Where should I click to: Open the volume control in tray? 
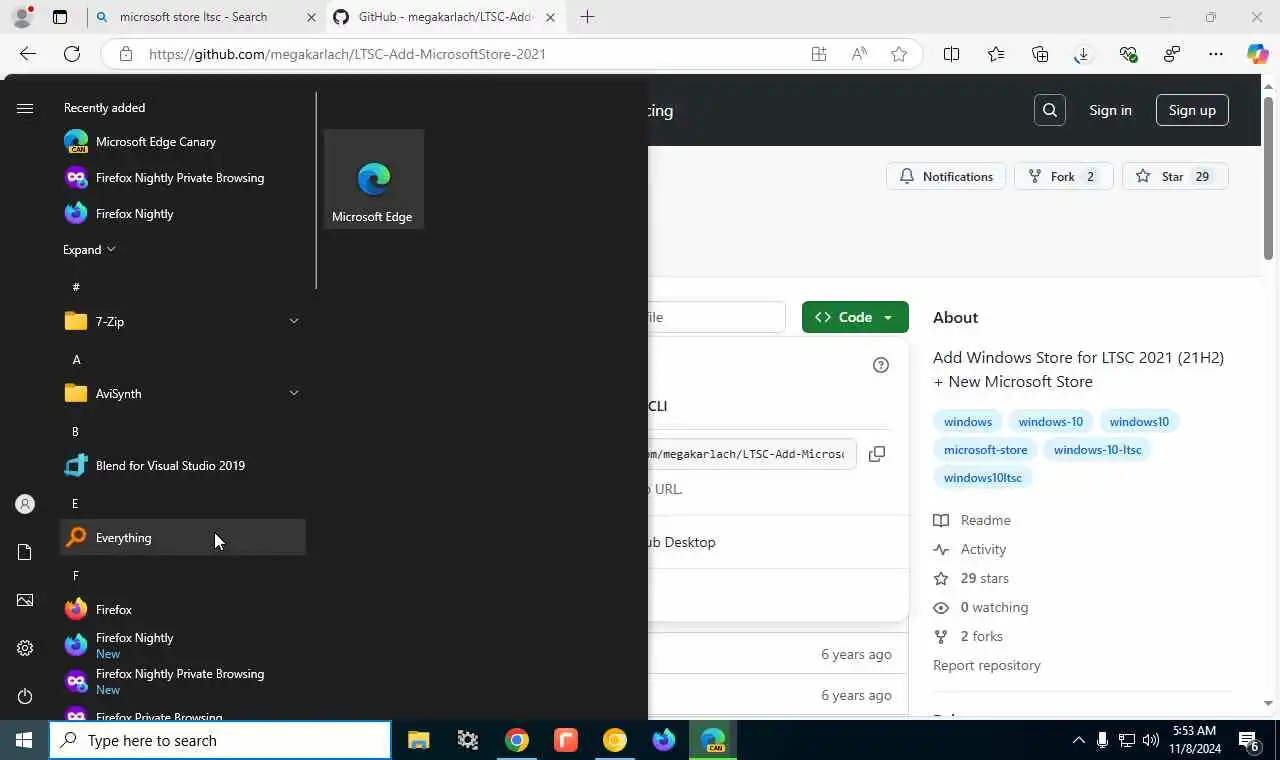[1150, 741]
